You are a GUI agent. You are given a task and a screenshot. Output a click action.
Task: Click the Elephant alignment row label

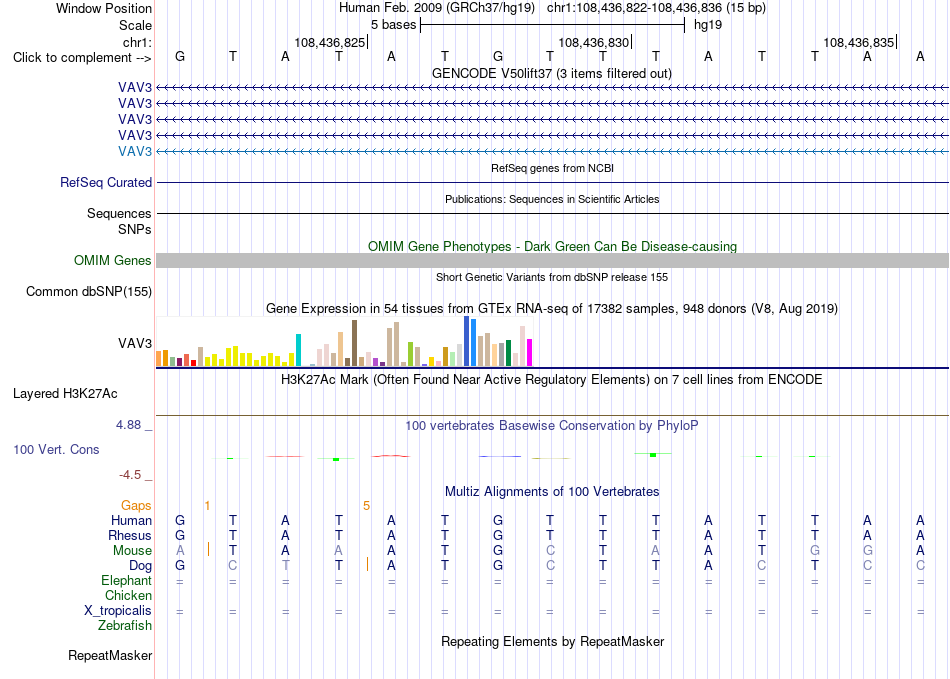pos(126,581)
